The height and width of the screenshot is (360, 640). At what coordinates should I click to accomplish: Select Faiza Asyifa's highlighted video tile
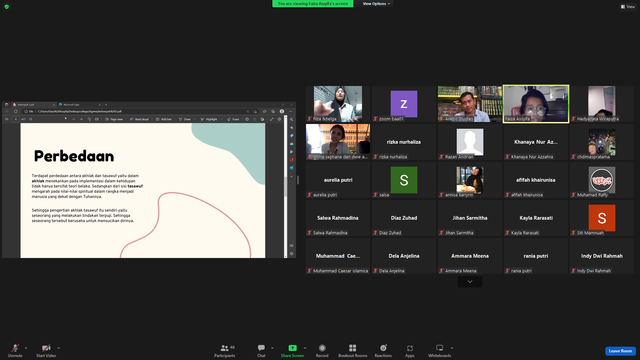[536, 104]
